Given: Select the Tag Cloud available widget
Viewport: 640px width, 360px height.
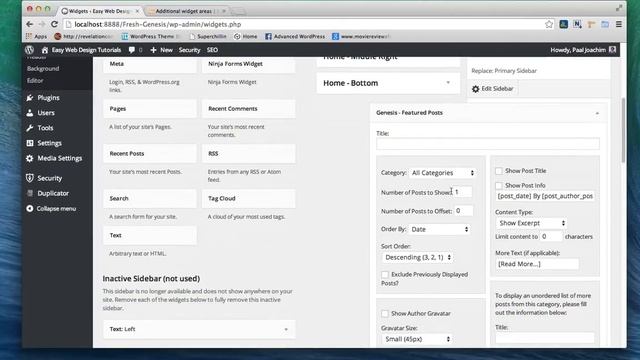Looking at the screenshot, I should point(249,198).
